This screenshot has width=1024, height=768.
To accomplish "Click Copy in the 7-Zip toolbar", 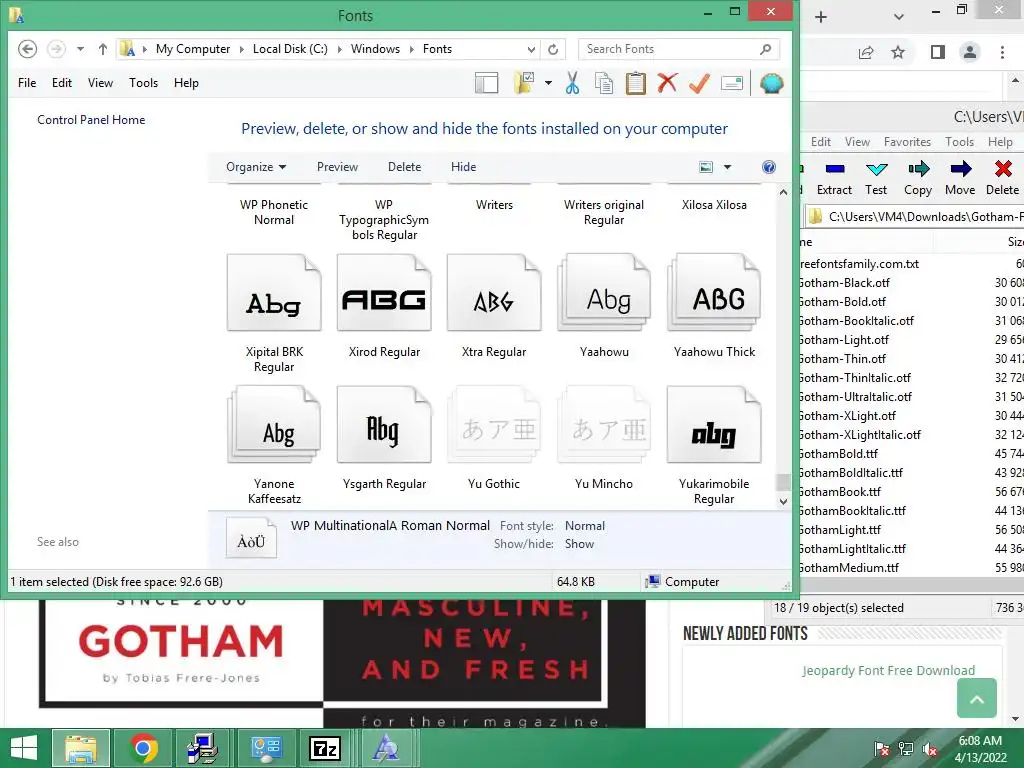I will point(918,179).
